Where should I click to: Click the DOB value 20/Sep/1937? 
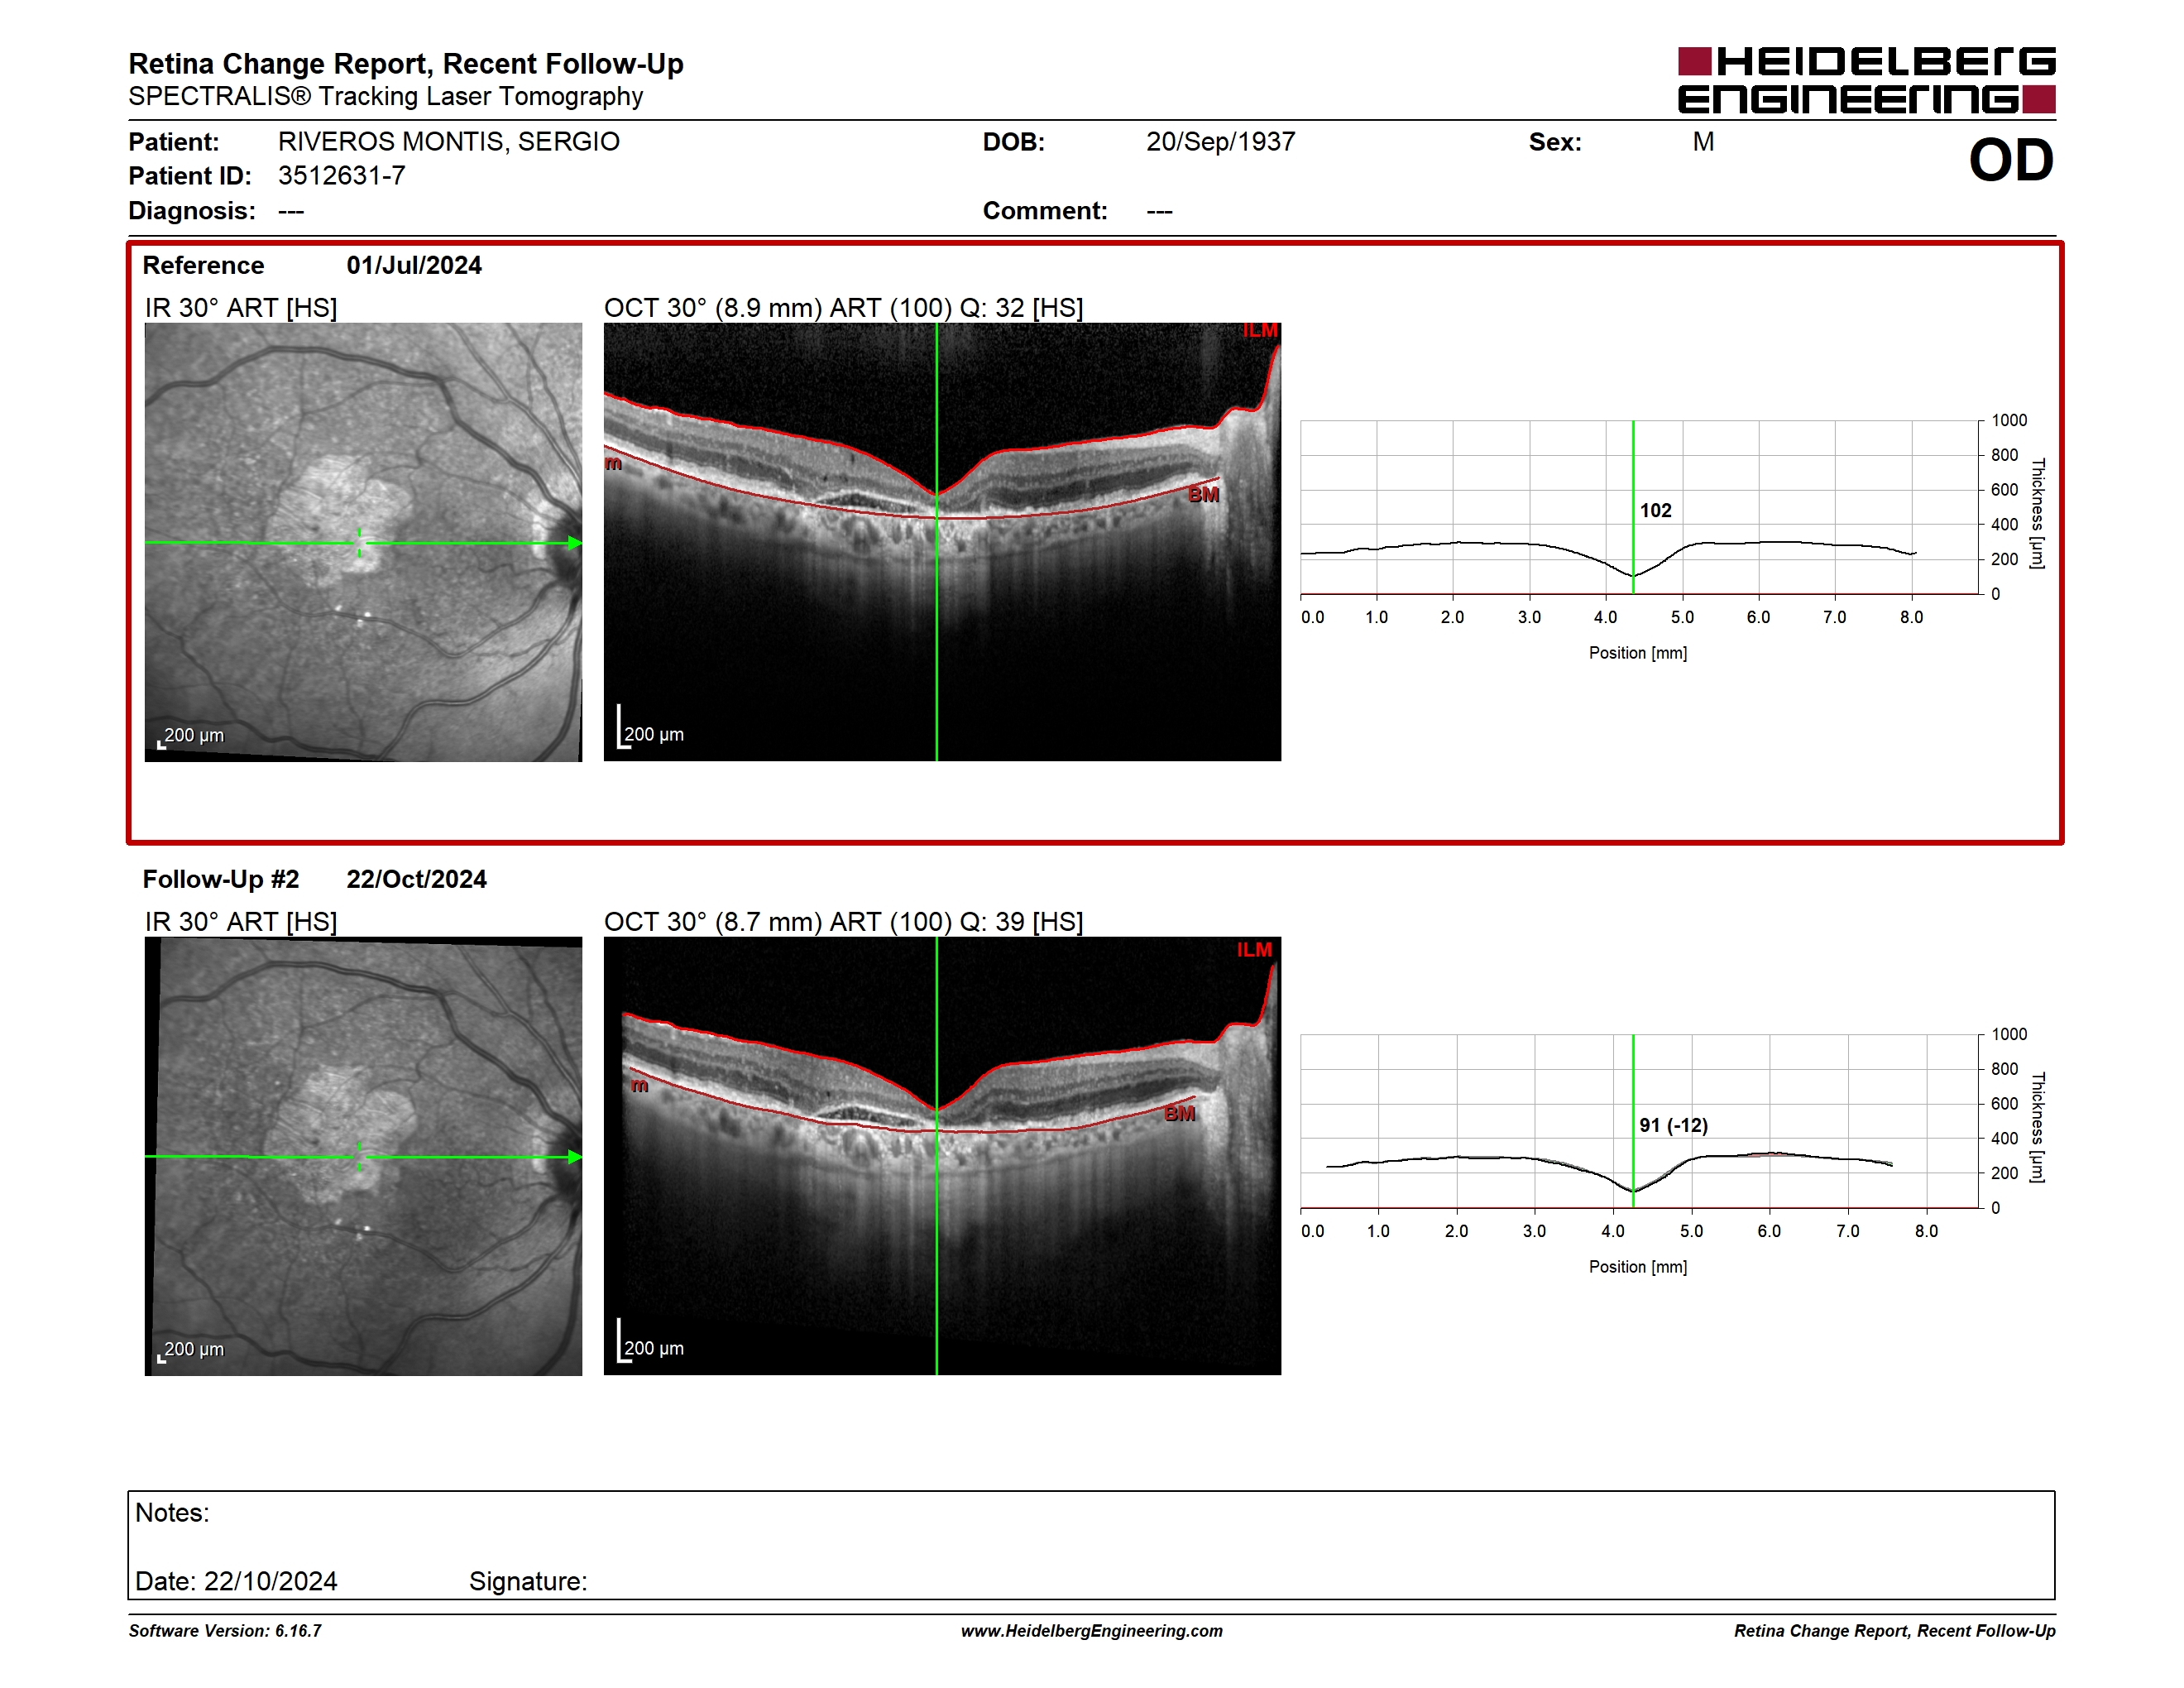click(x=1220, y=142)
